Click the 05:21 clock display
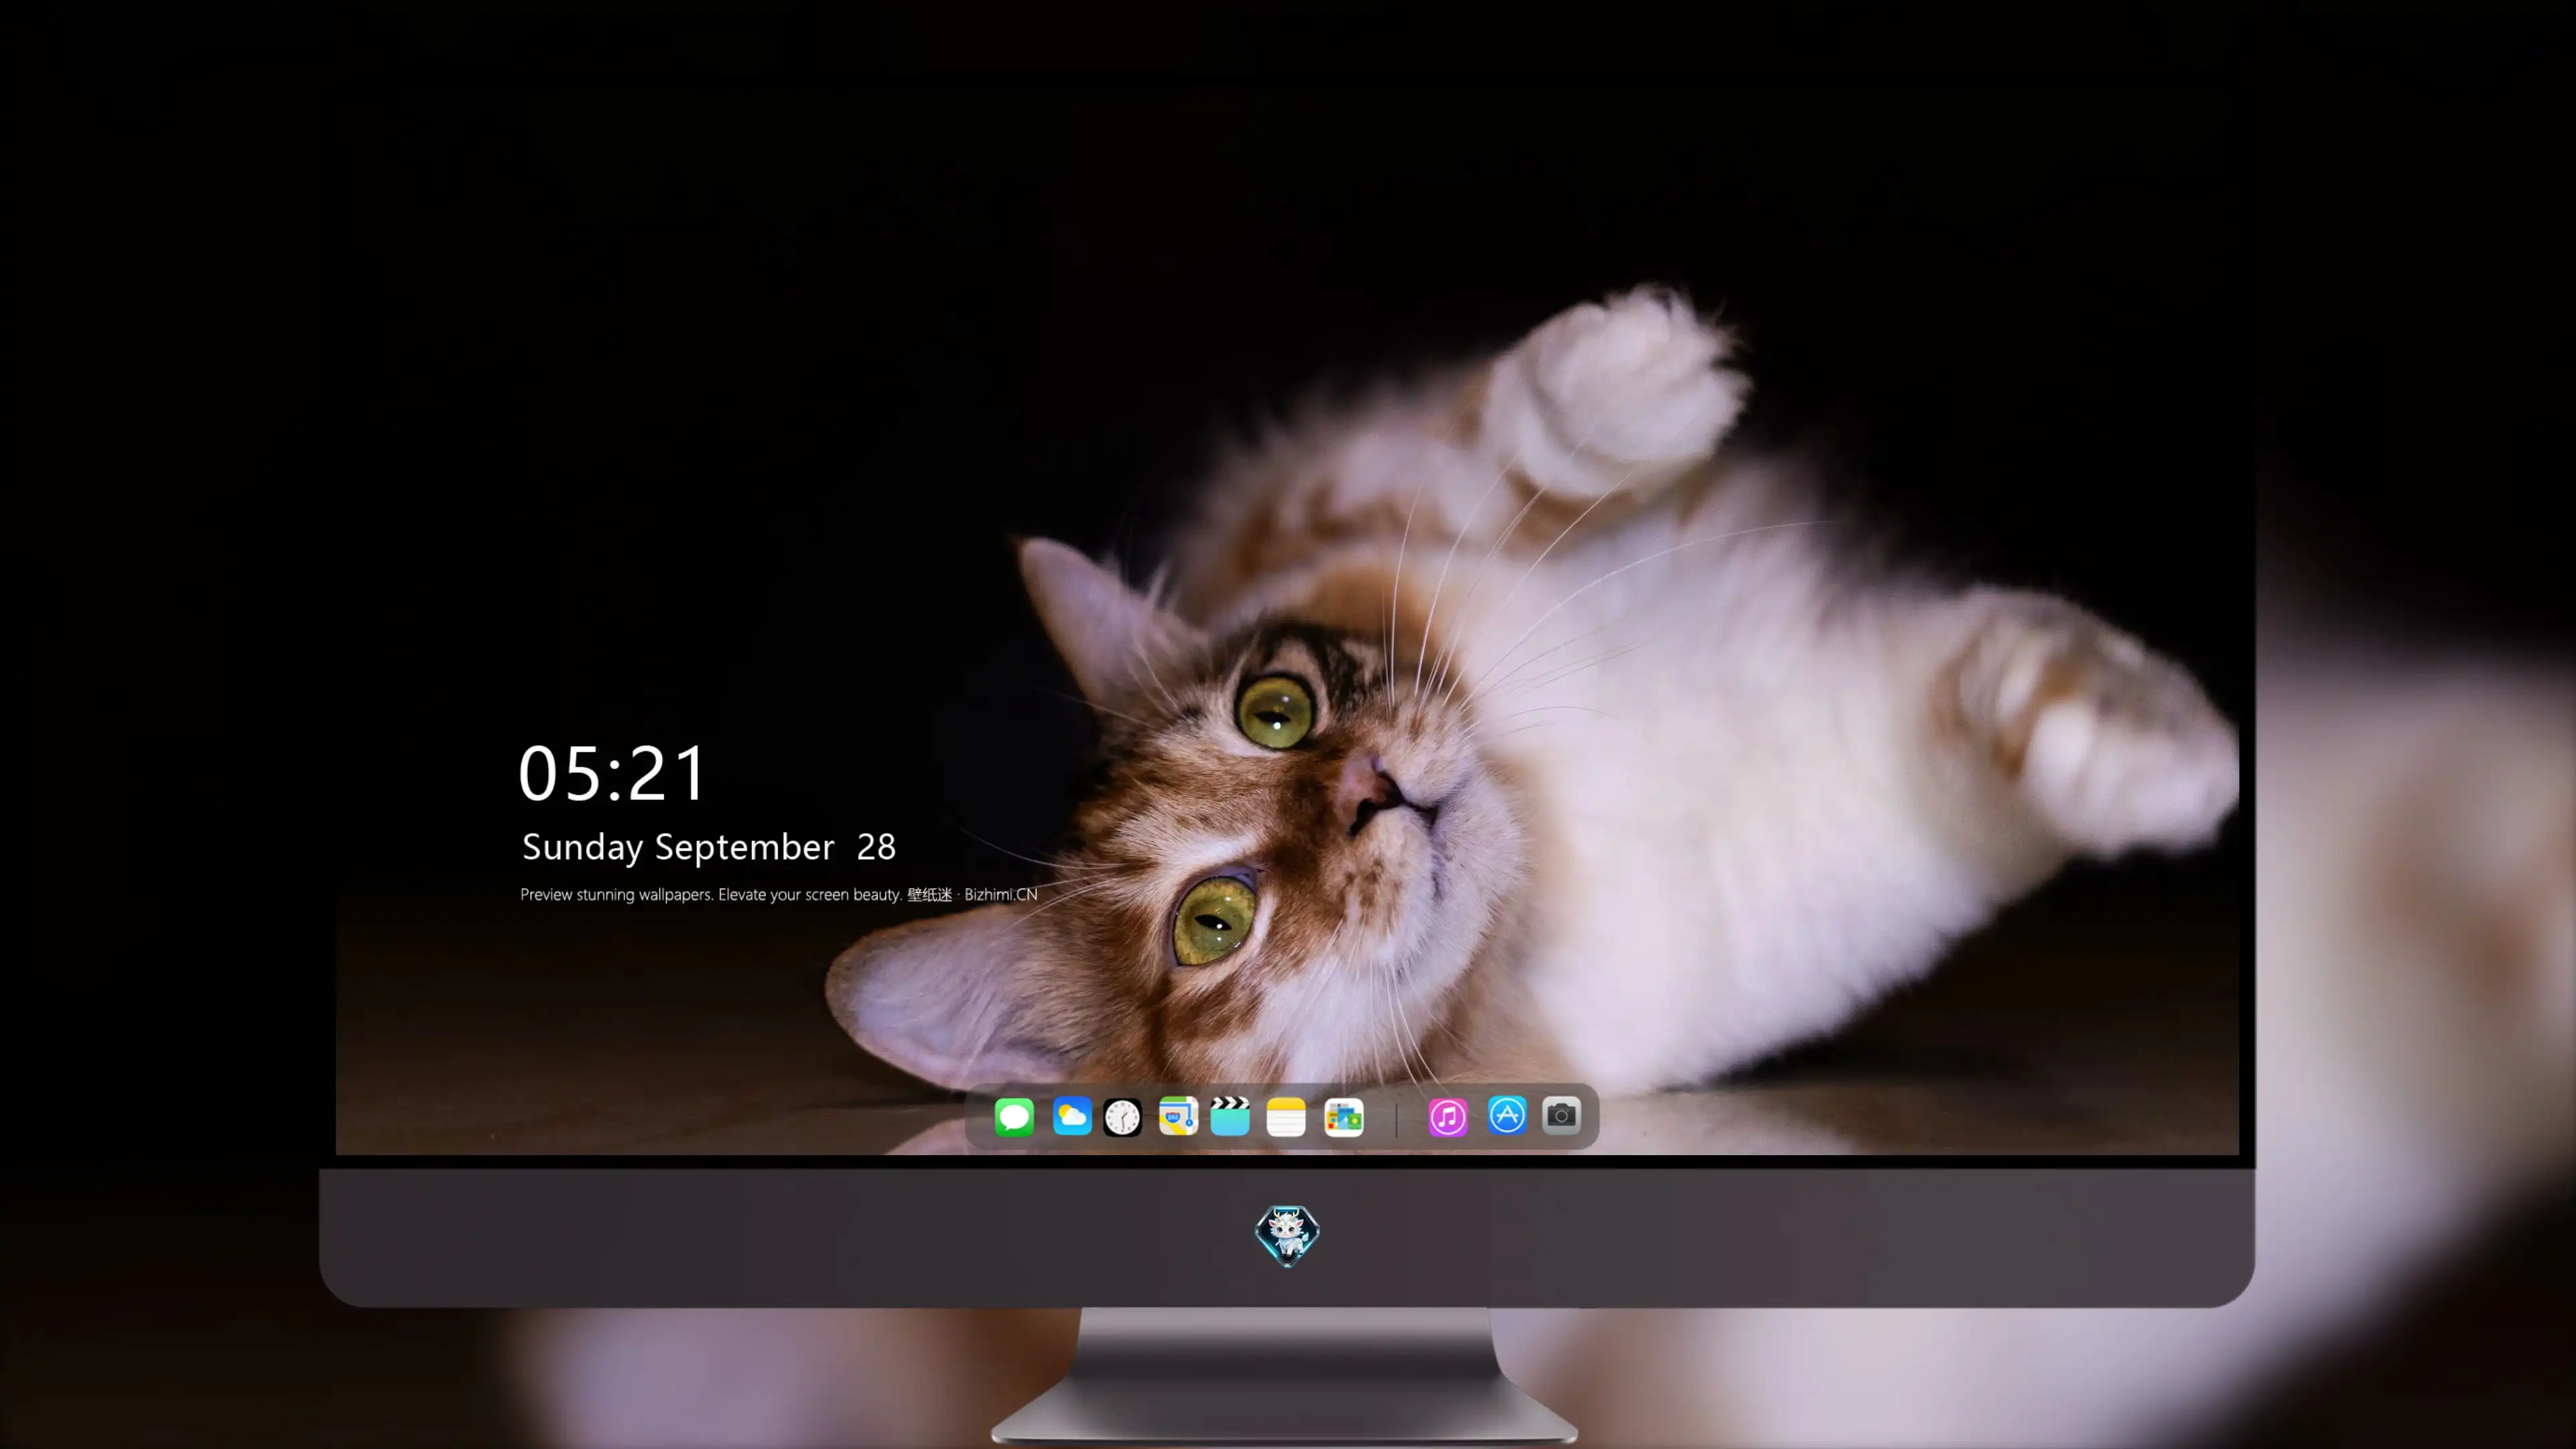 pos(612,773)
